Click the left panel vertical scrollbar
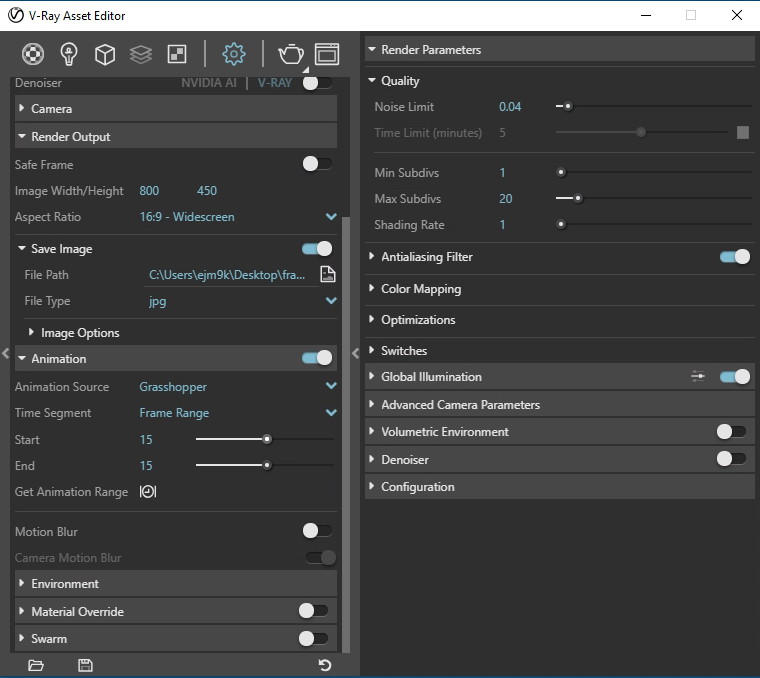 (x=346, y=434)
